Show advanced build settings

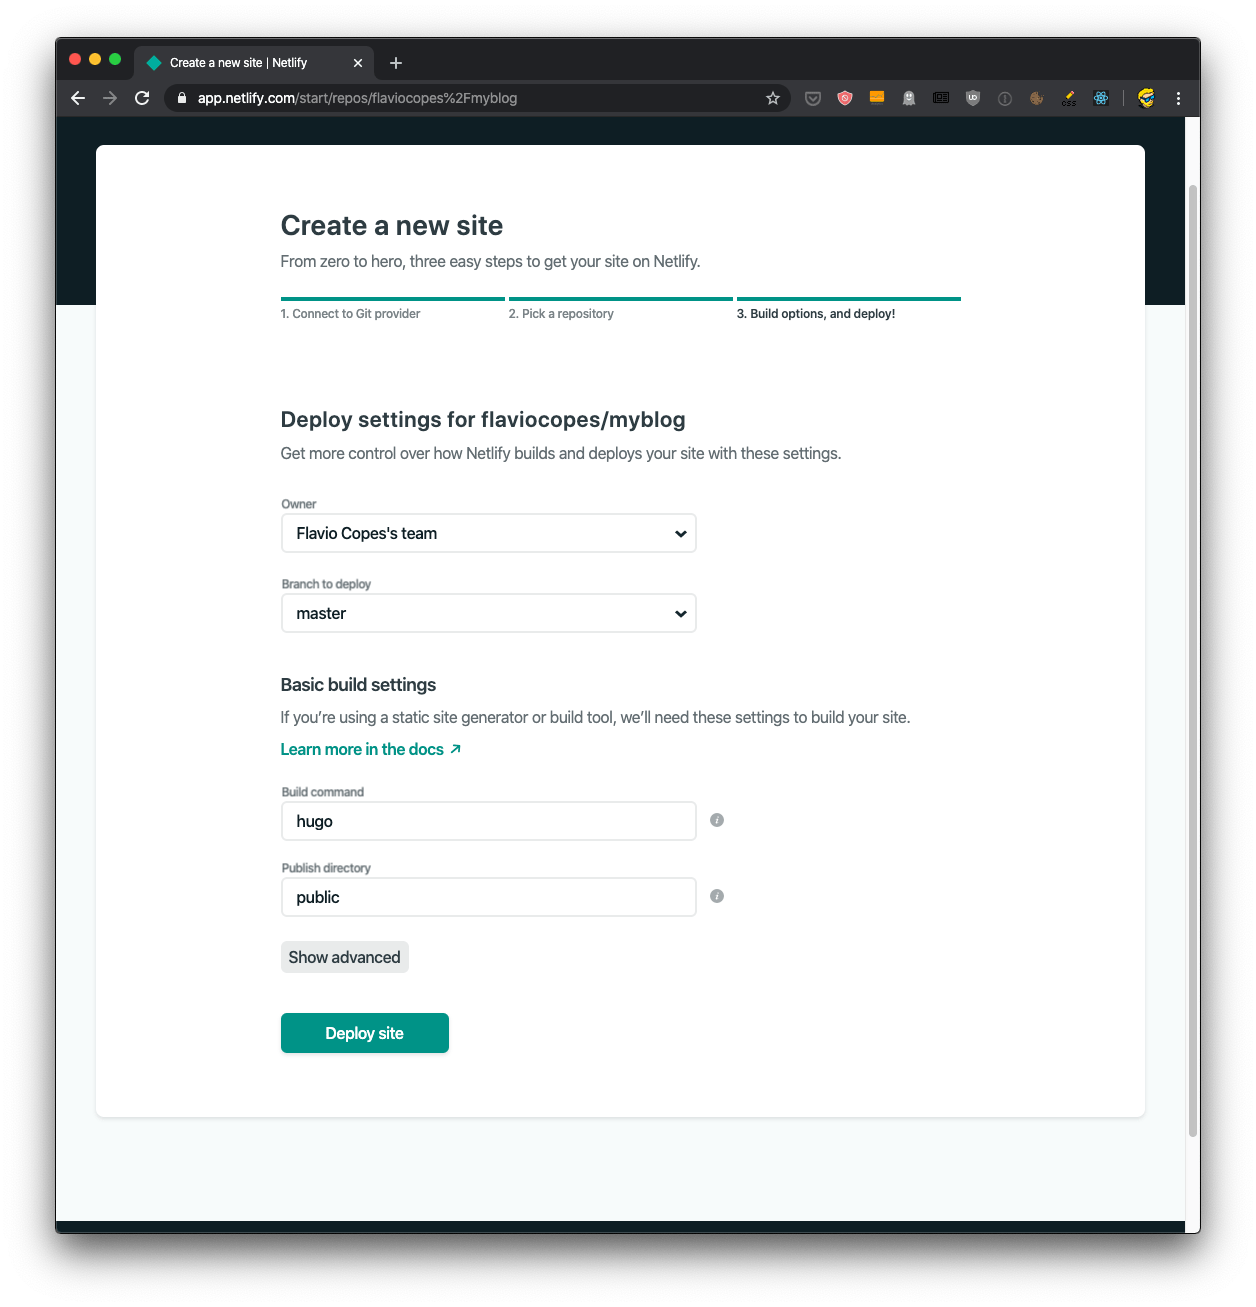[344, 957]
